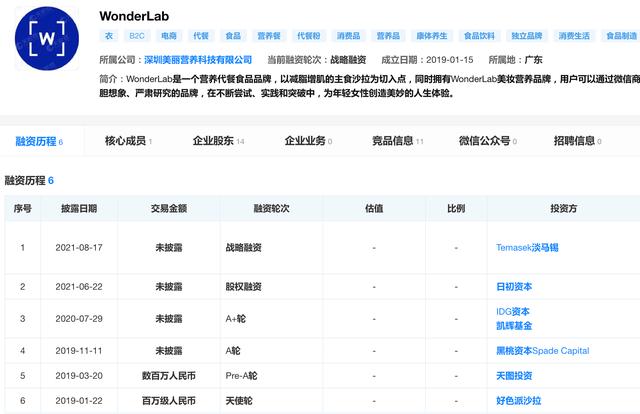The height and width of the screenshot is (414, 640).
Task: Open the 天图投资 investor link
Action: pos(514,376)
